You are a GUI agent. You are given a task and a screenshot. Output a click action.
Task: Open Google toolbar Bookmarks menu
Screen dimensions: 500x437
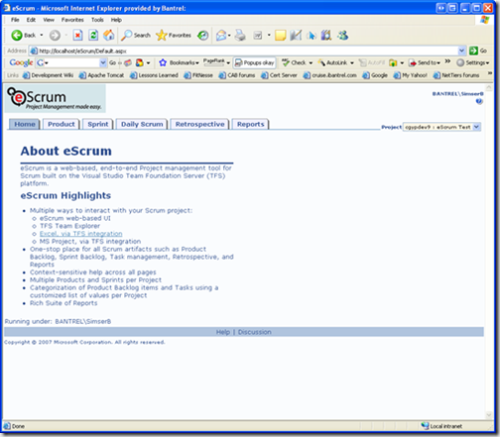[x=179, y=62]
